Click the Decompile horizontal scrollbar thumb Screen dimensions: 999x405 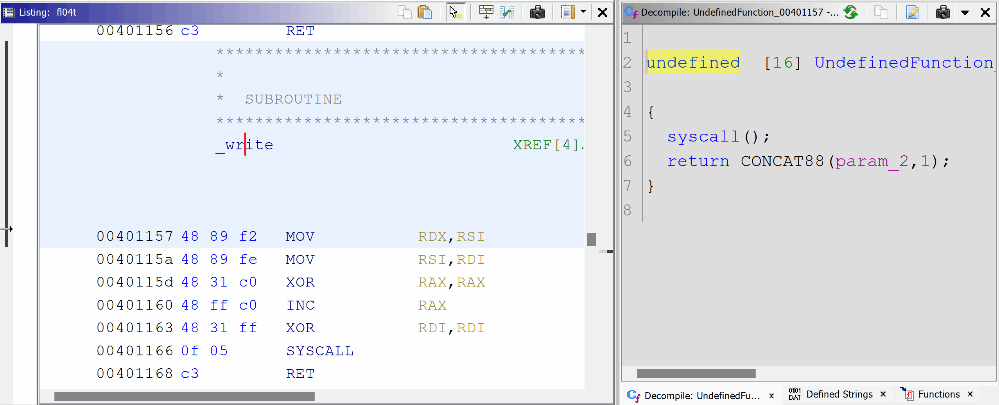696,373
